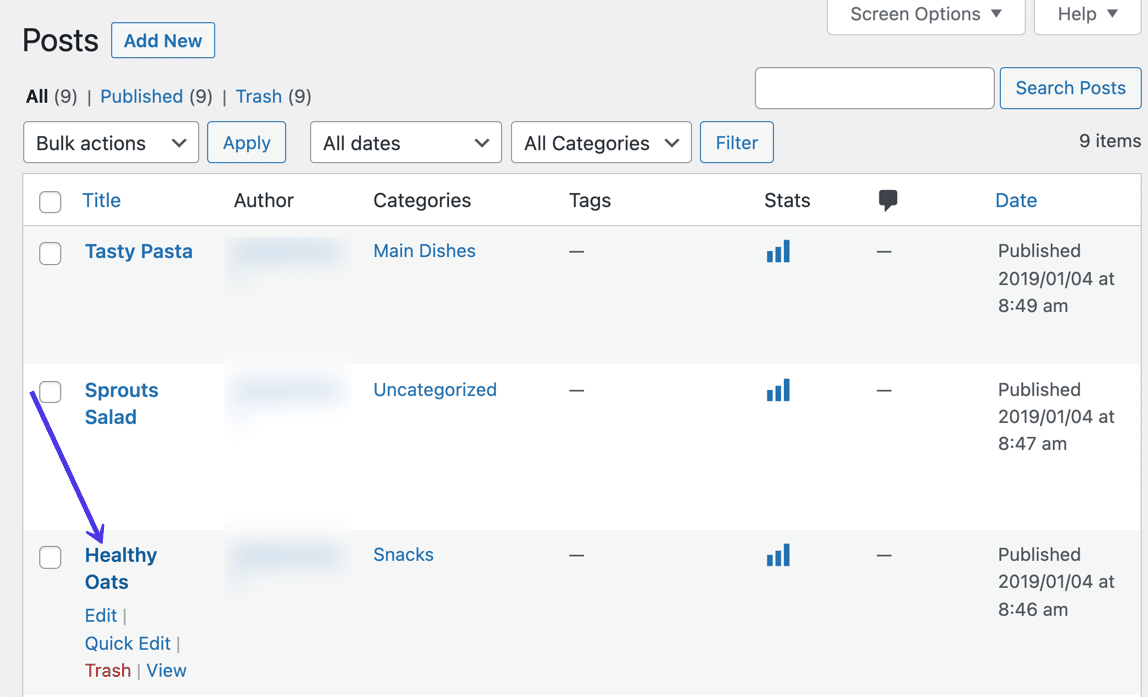The height and width of the screenshot is (697, 1148).
Task: Expand the Screen Options panel
Action: coord(924,14)
